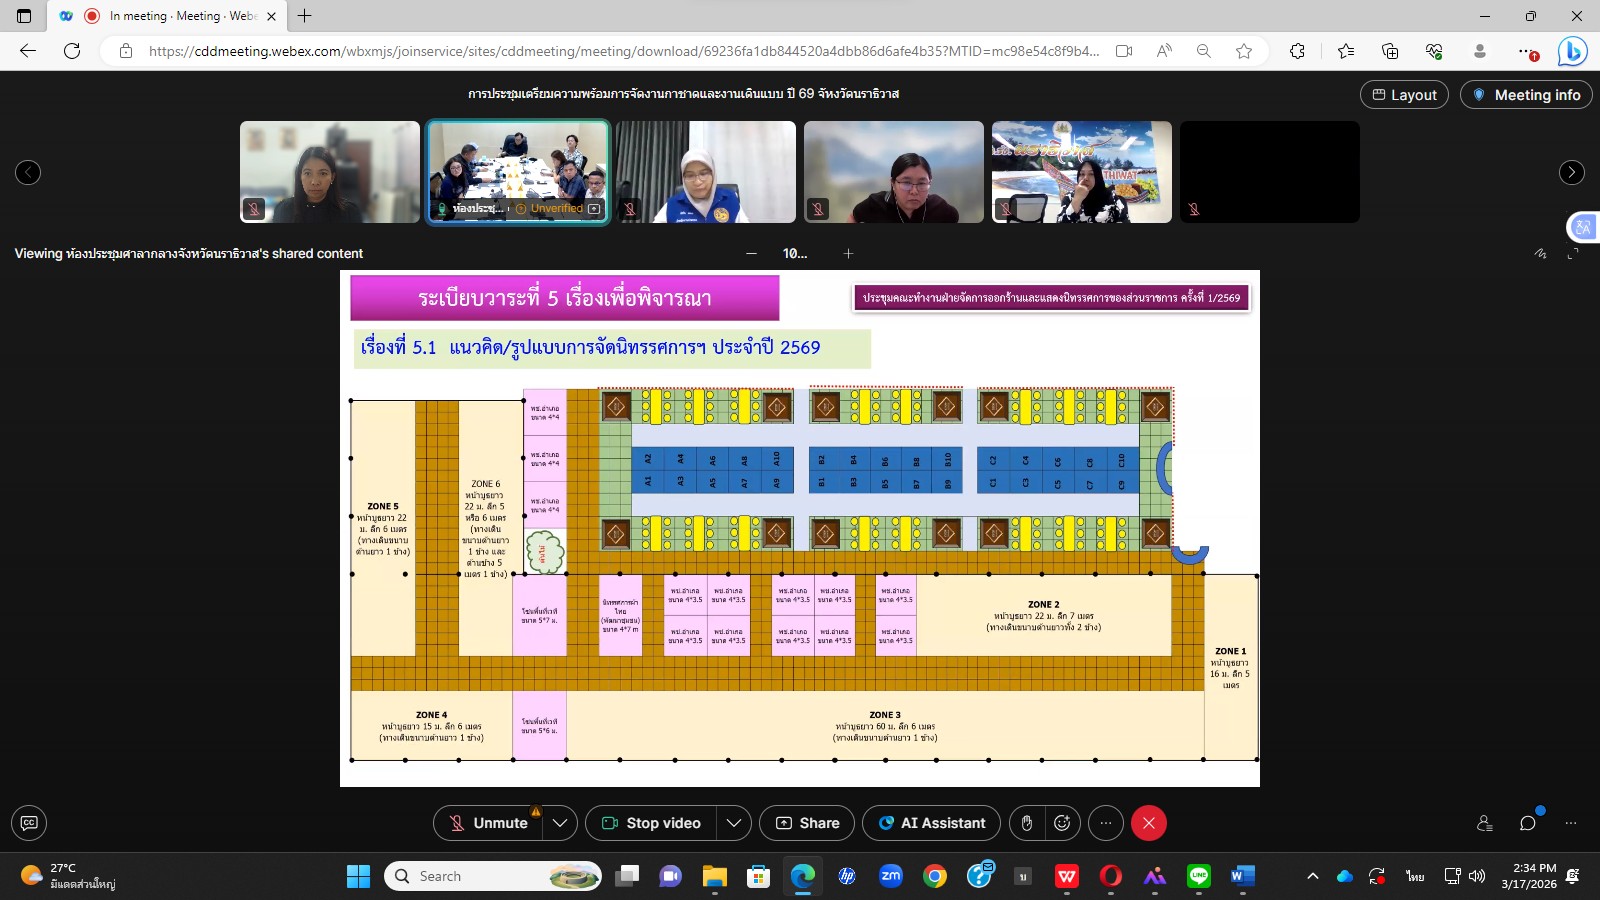Click the annotate pen icon
The width and height of the screenshot is (1600, 900).
[1540, 254]
